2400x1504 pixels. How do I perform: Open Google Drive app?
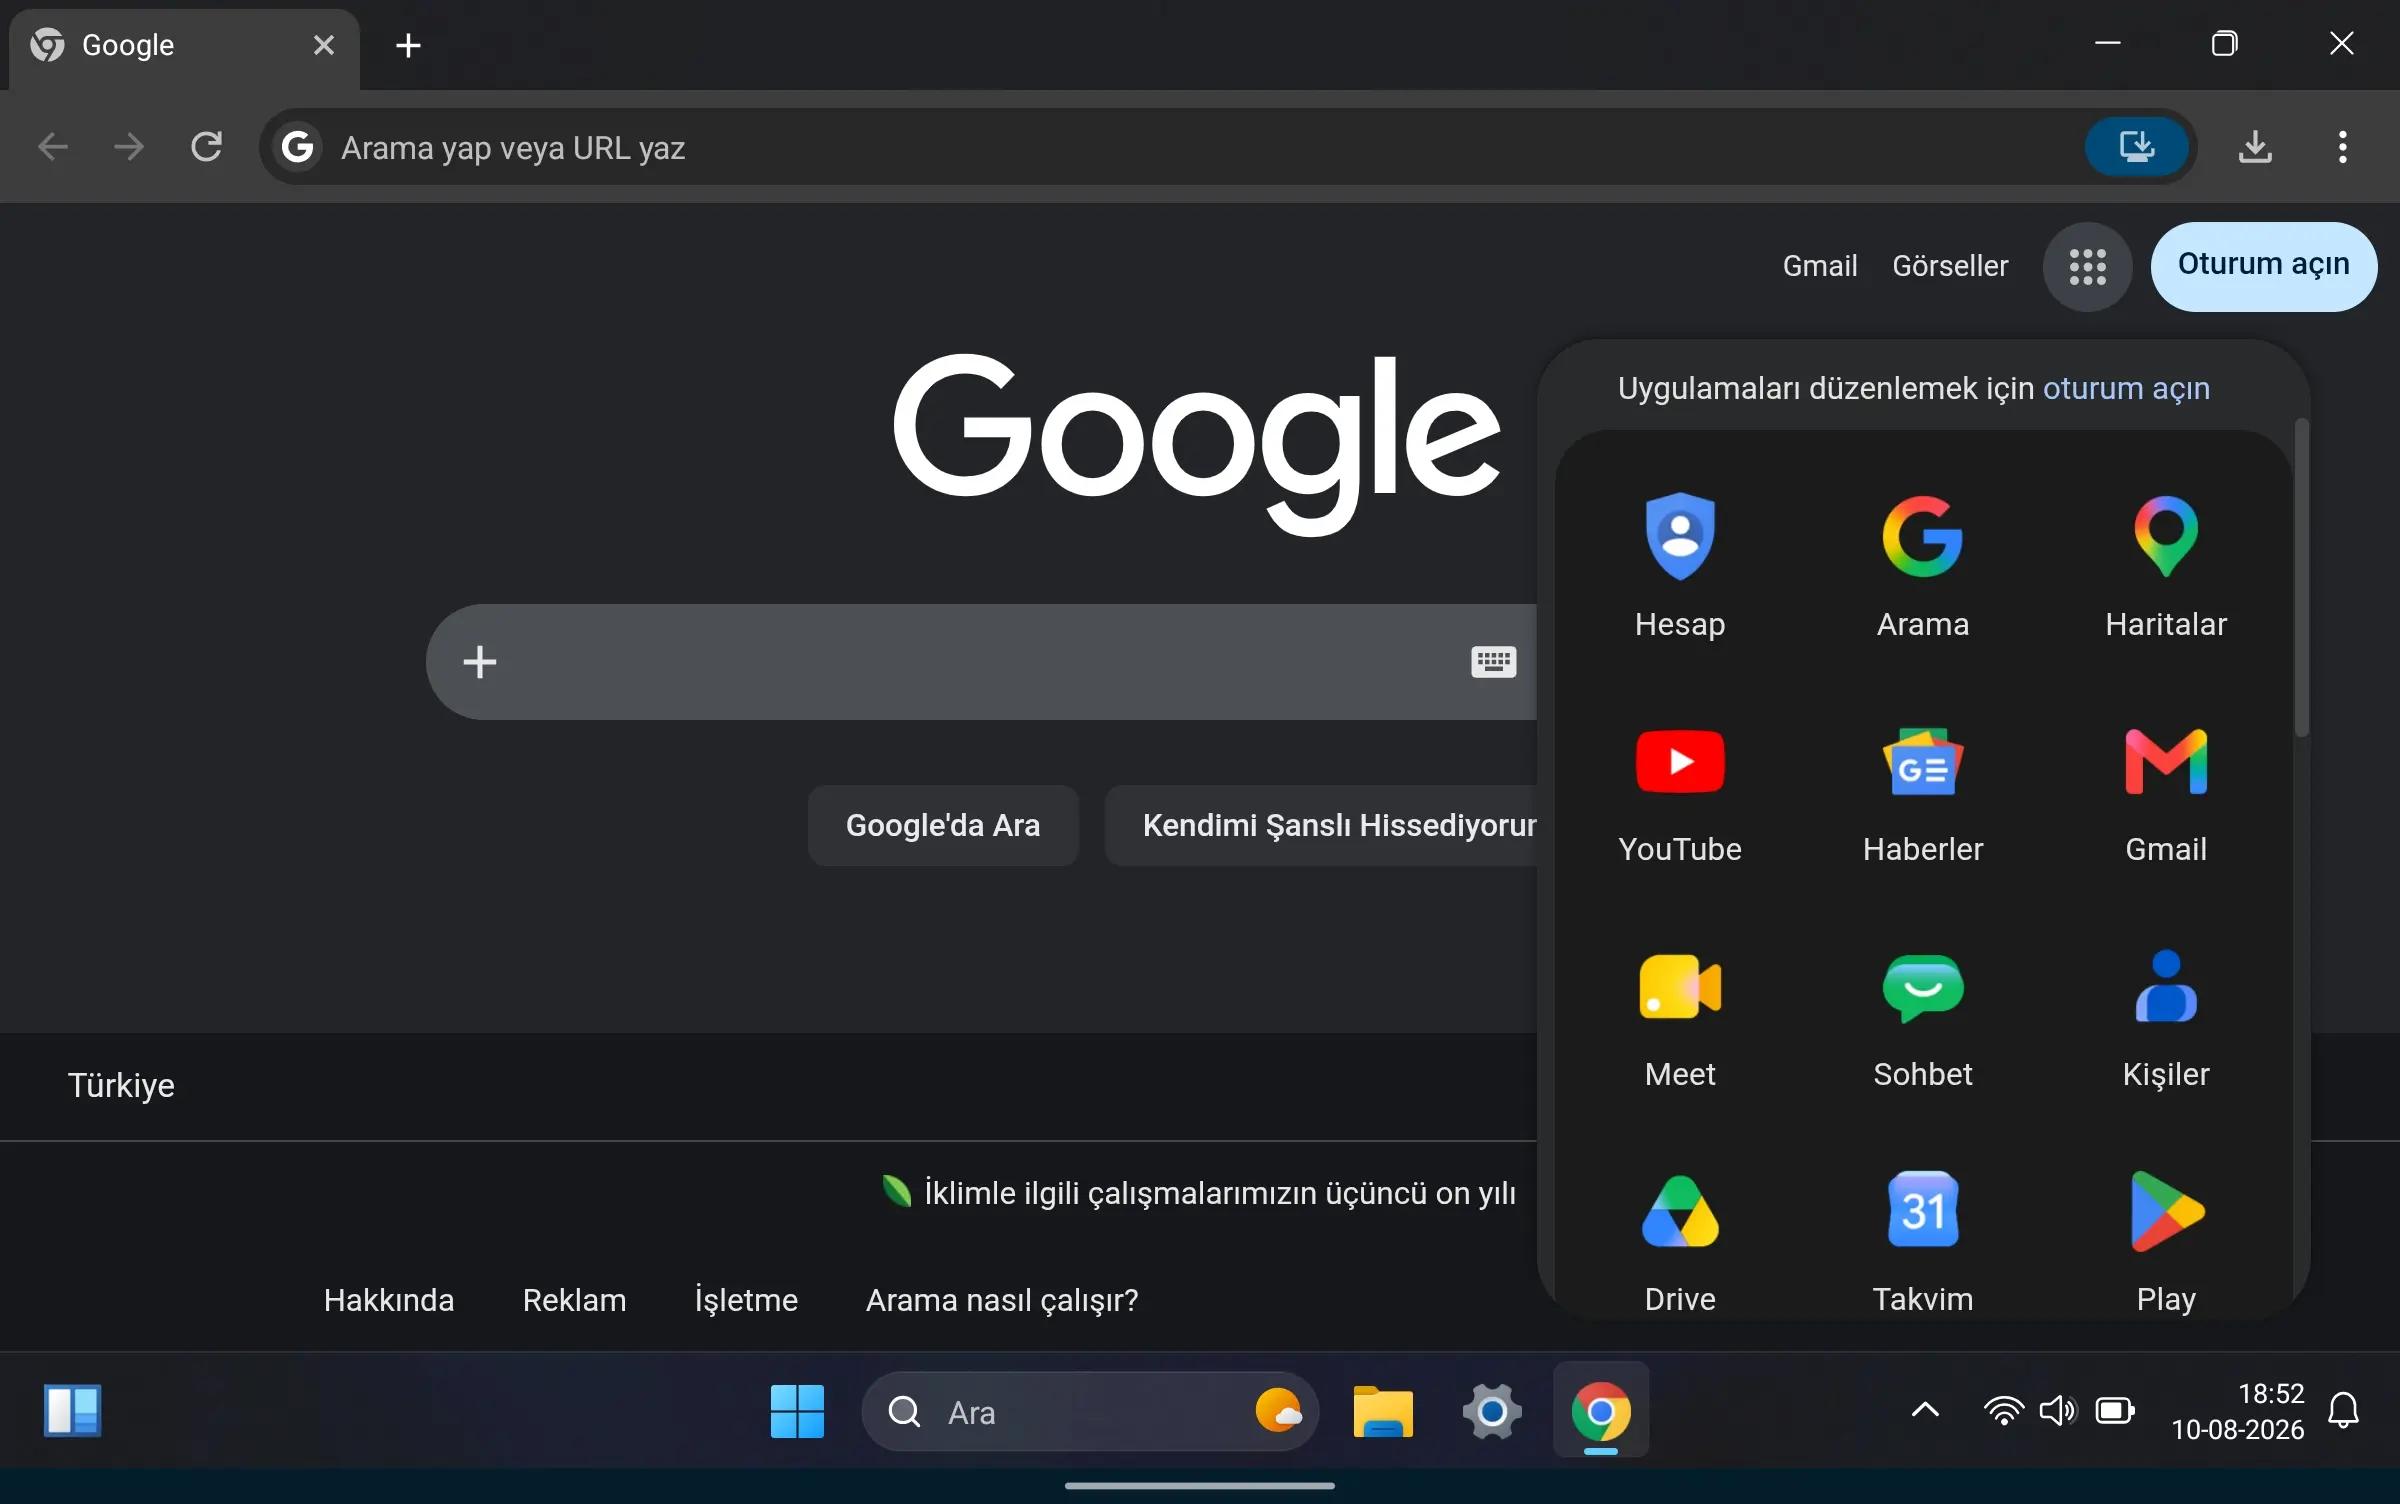1680,1241
